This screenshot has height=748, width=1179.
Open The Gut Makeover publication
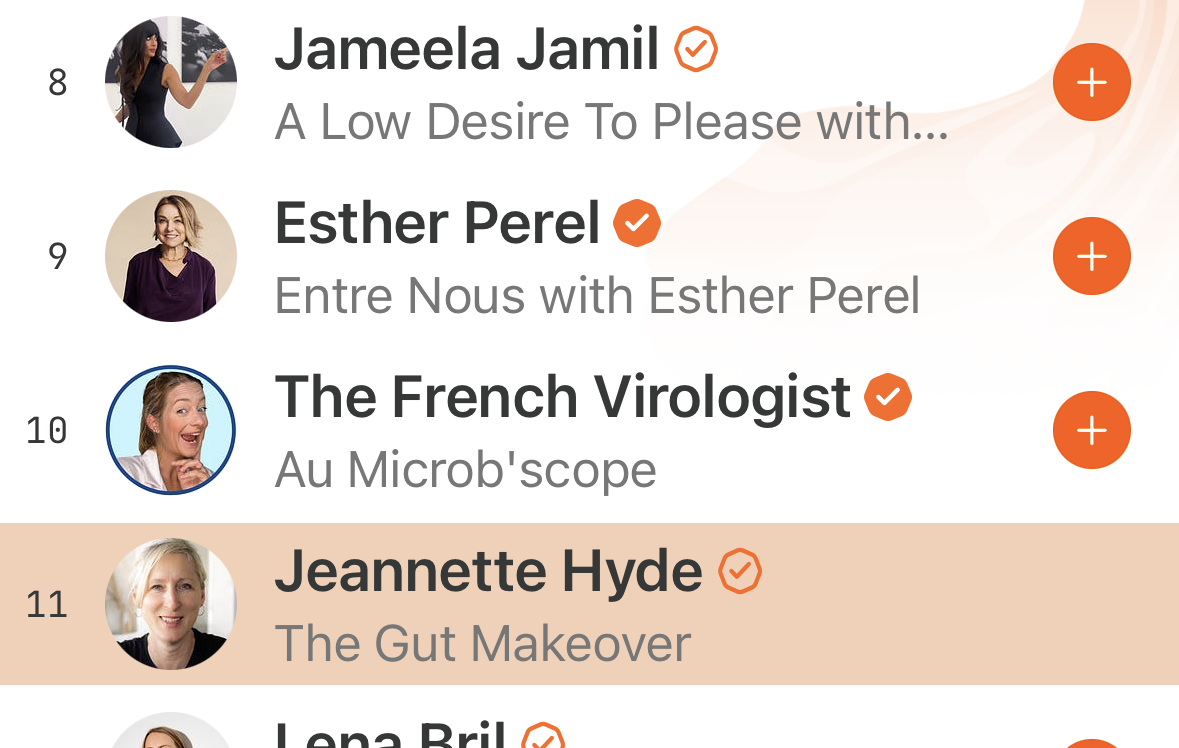click(482, 644)
